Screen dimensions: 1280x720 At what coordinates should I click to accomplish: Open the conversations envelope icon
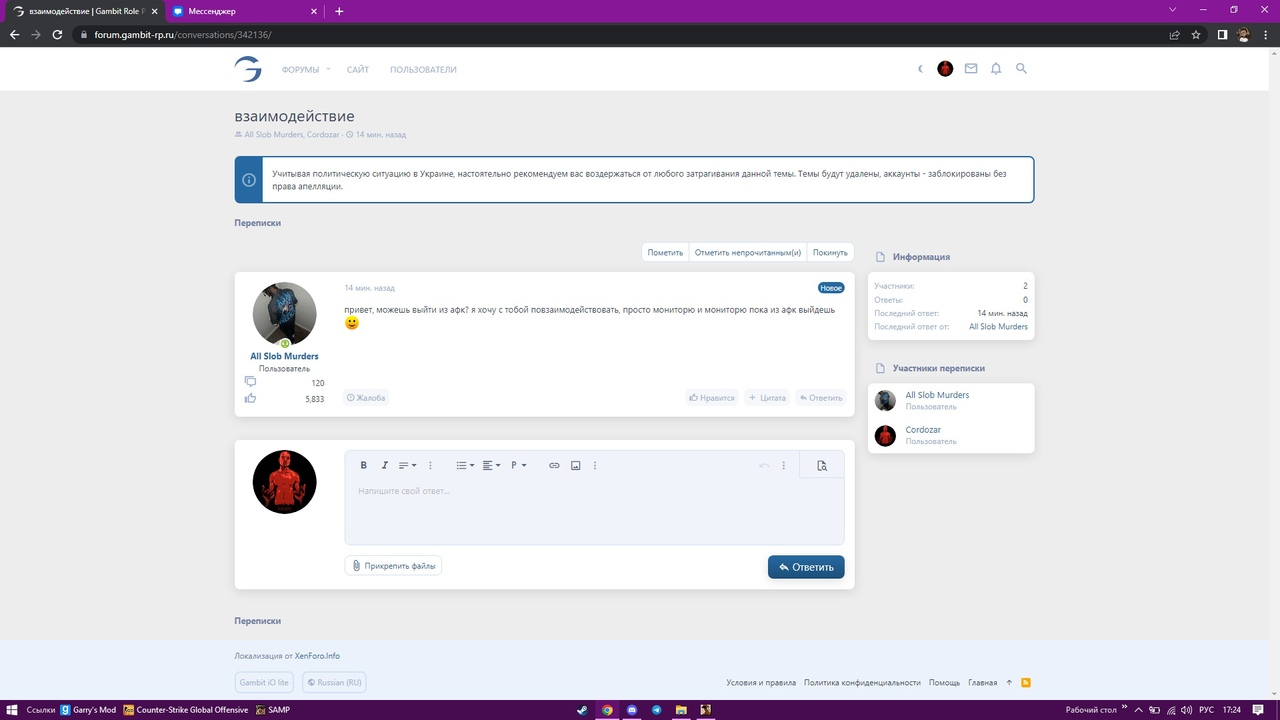[x=971, y=69]
